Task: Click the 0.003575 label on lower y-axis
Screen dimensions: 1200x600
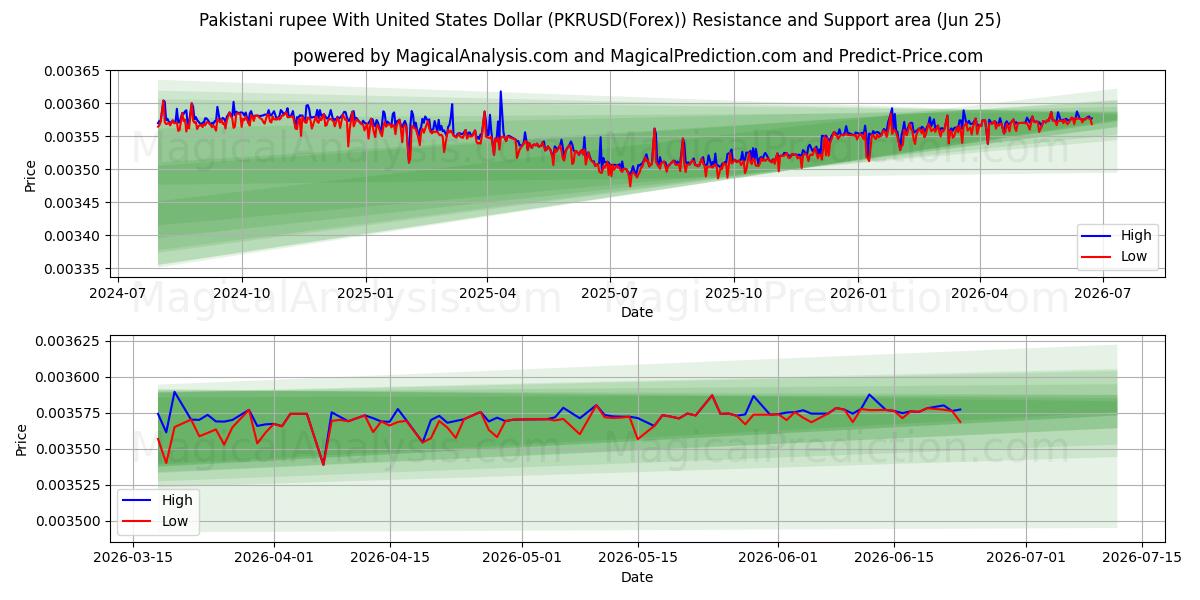Action: point(68,413)
